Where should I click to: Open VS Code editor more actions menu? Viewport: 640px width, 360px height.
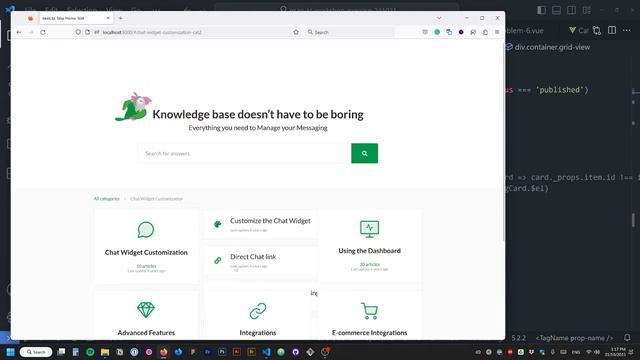click(x=627, y=30)
